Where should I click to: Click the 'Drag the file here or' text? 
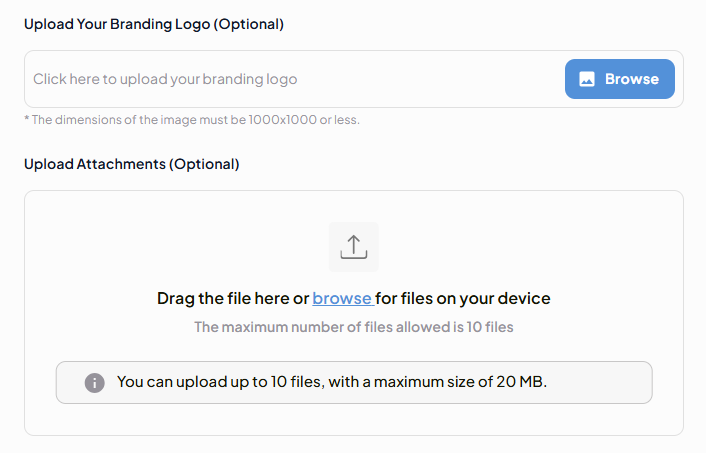pos(233,298)
